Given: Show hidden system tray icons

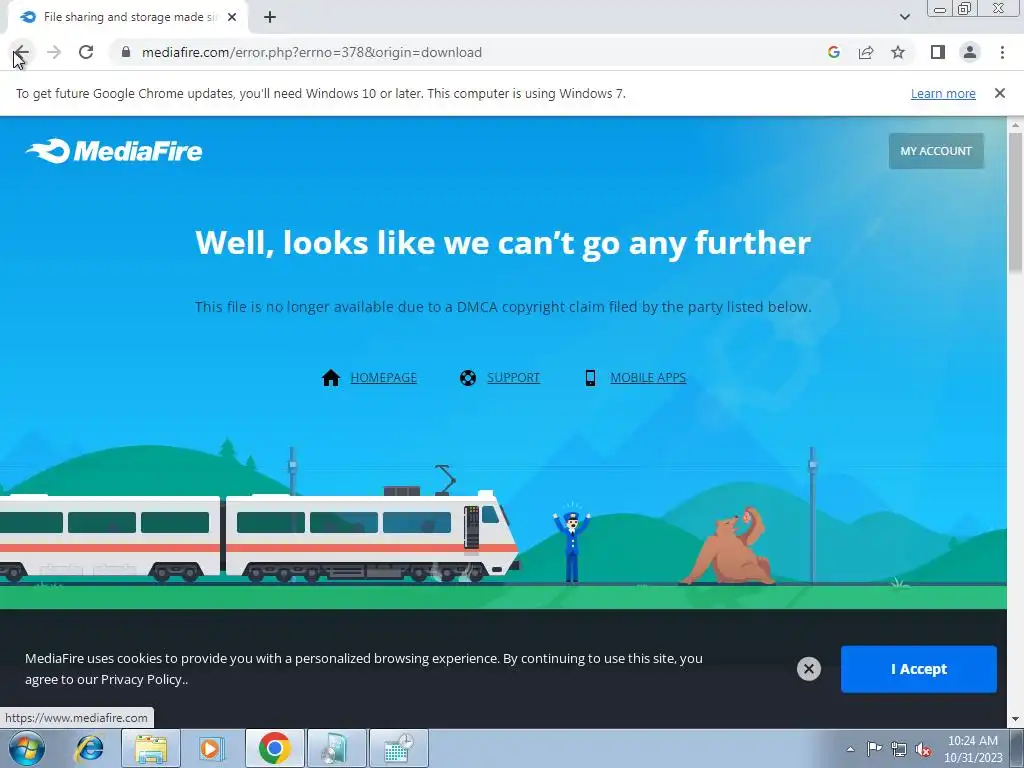Looking at the screenshot, I should (850, 749).
